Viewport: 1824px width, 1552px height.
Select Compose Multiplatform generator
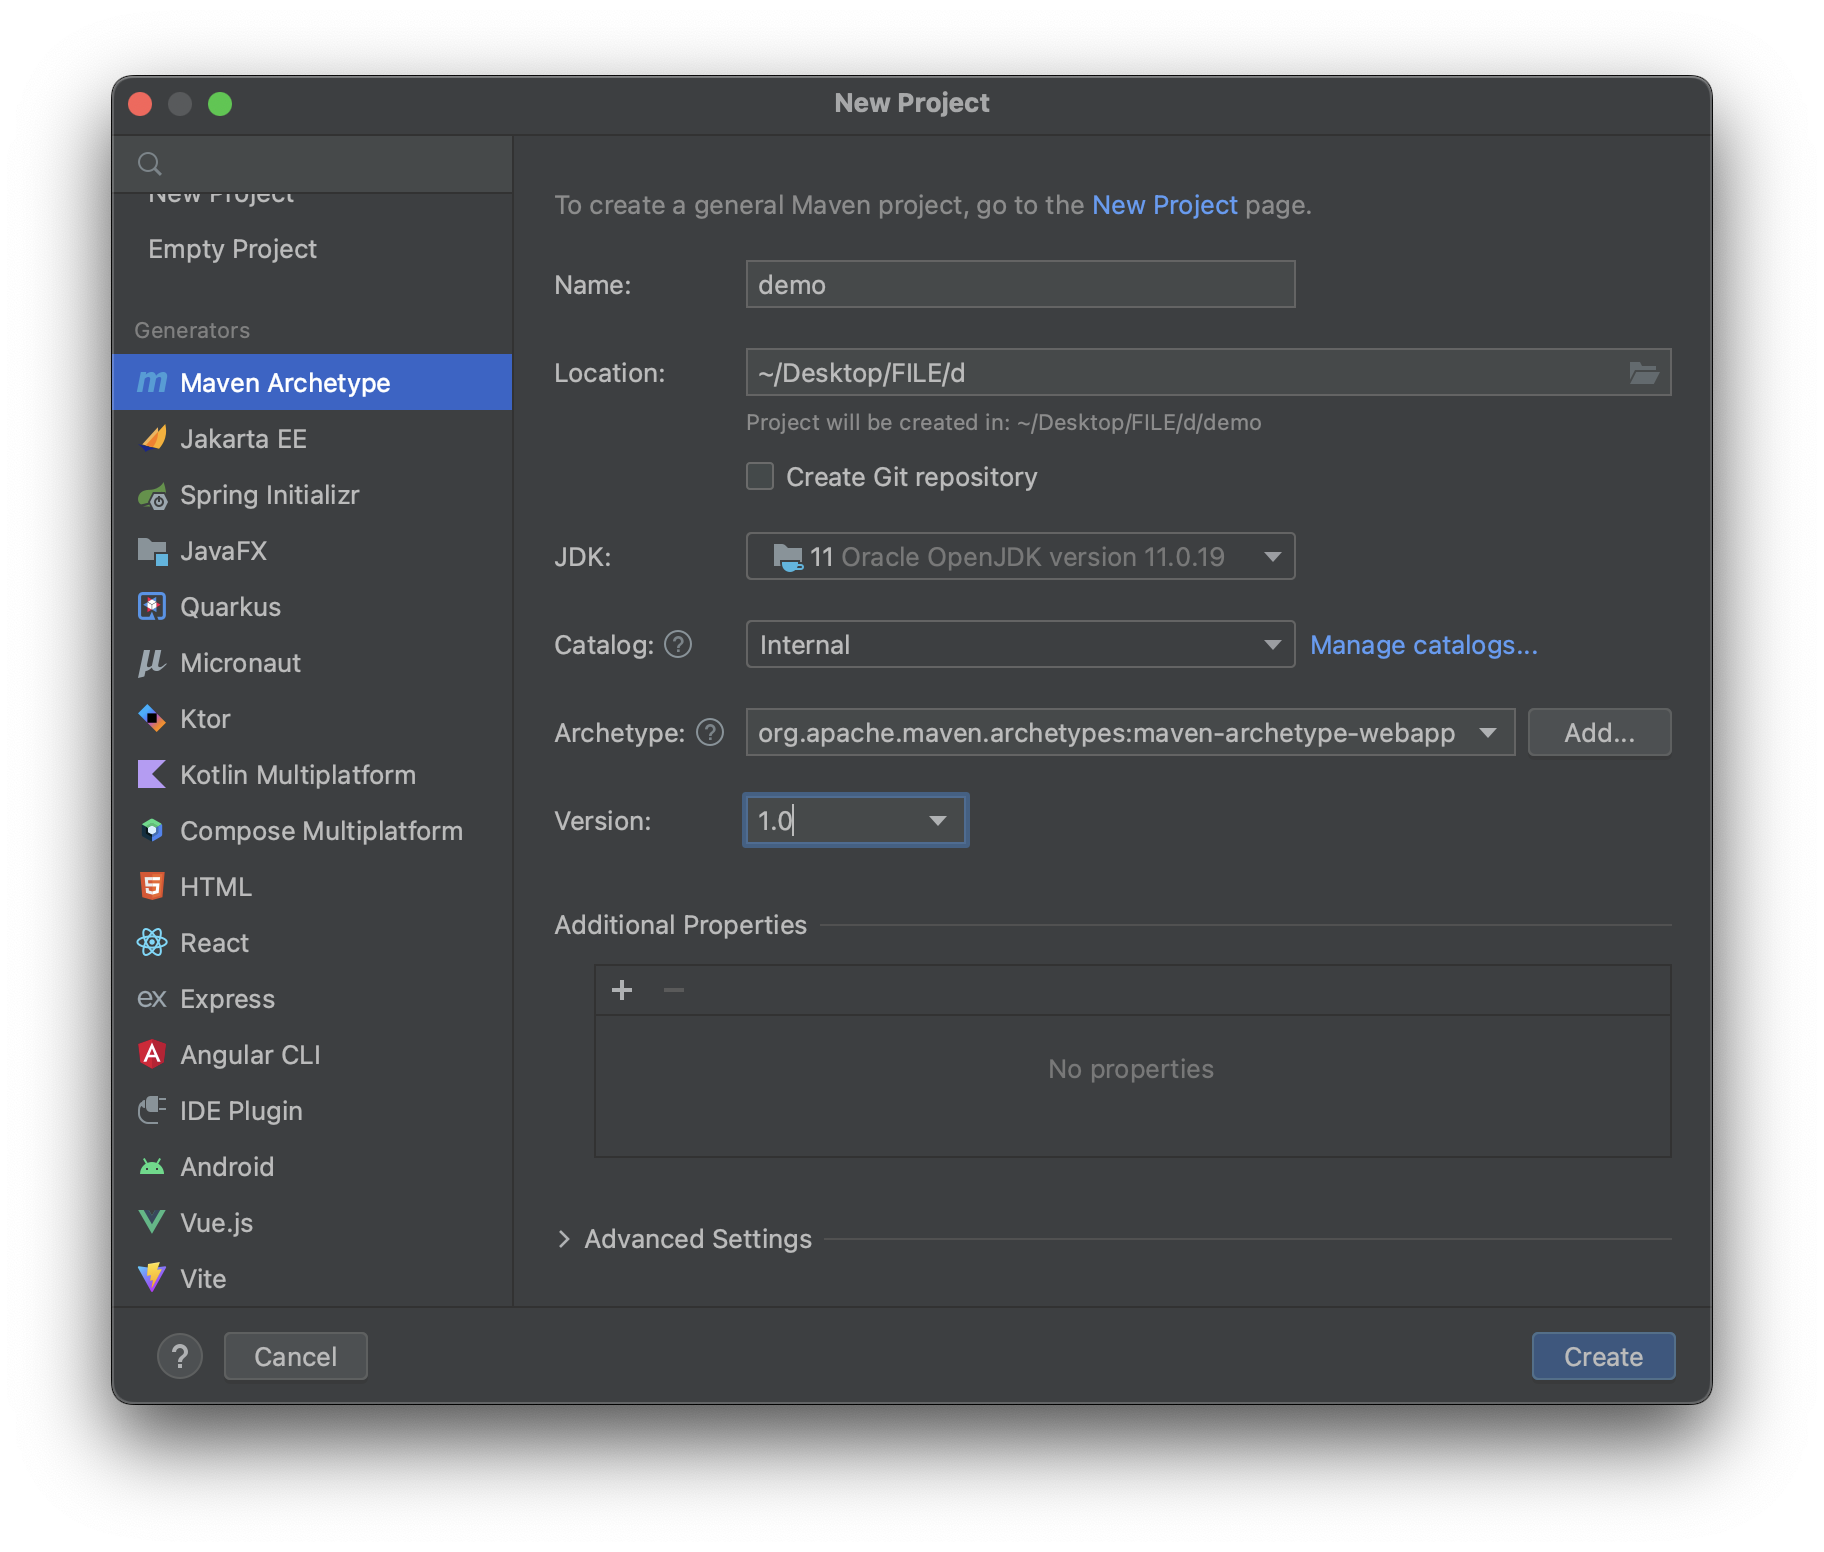pyautogui.click(x=312, y=831)
